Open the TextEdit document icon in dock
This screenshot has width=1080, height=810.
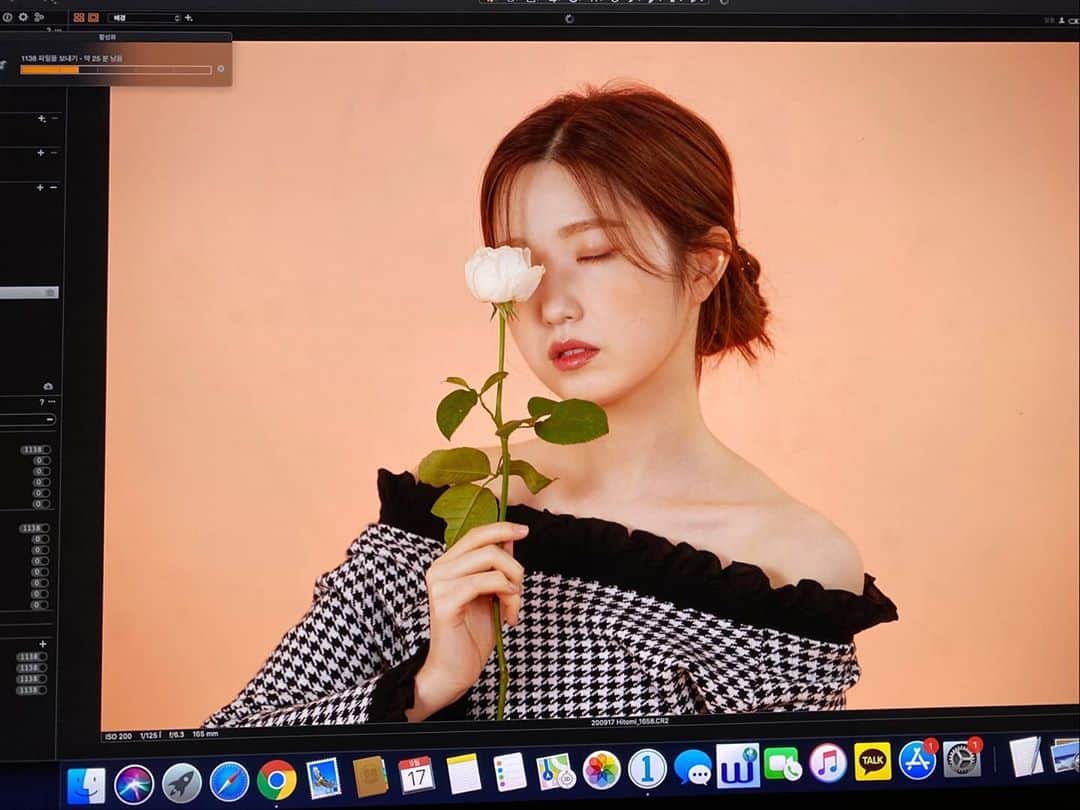pyautogui.click(x=1026, y=756)
